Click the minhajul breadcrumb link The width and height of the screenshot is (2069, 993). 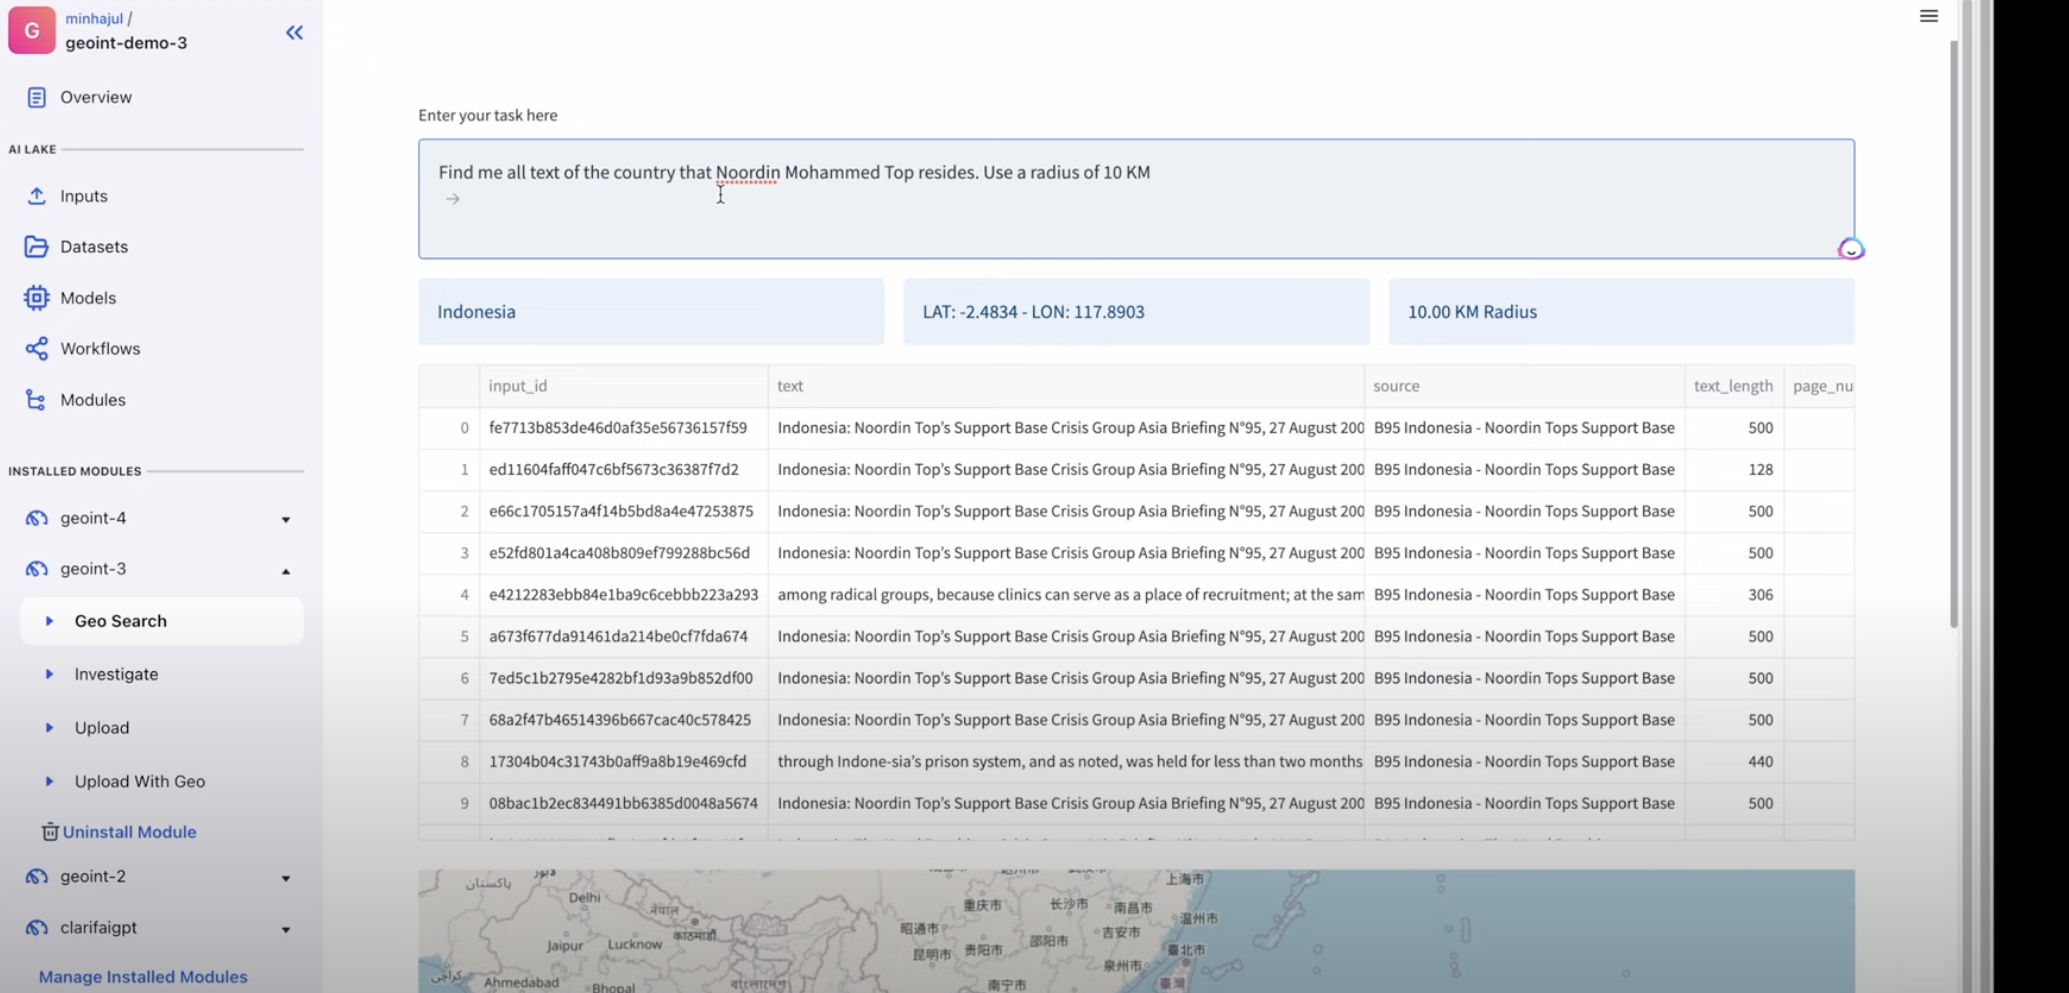click(93, 18)
